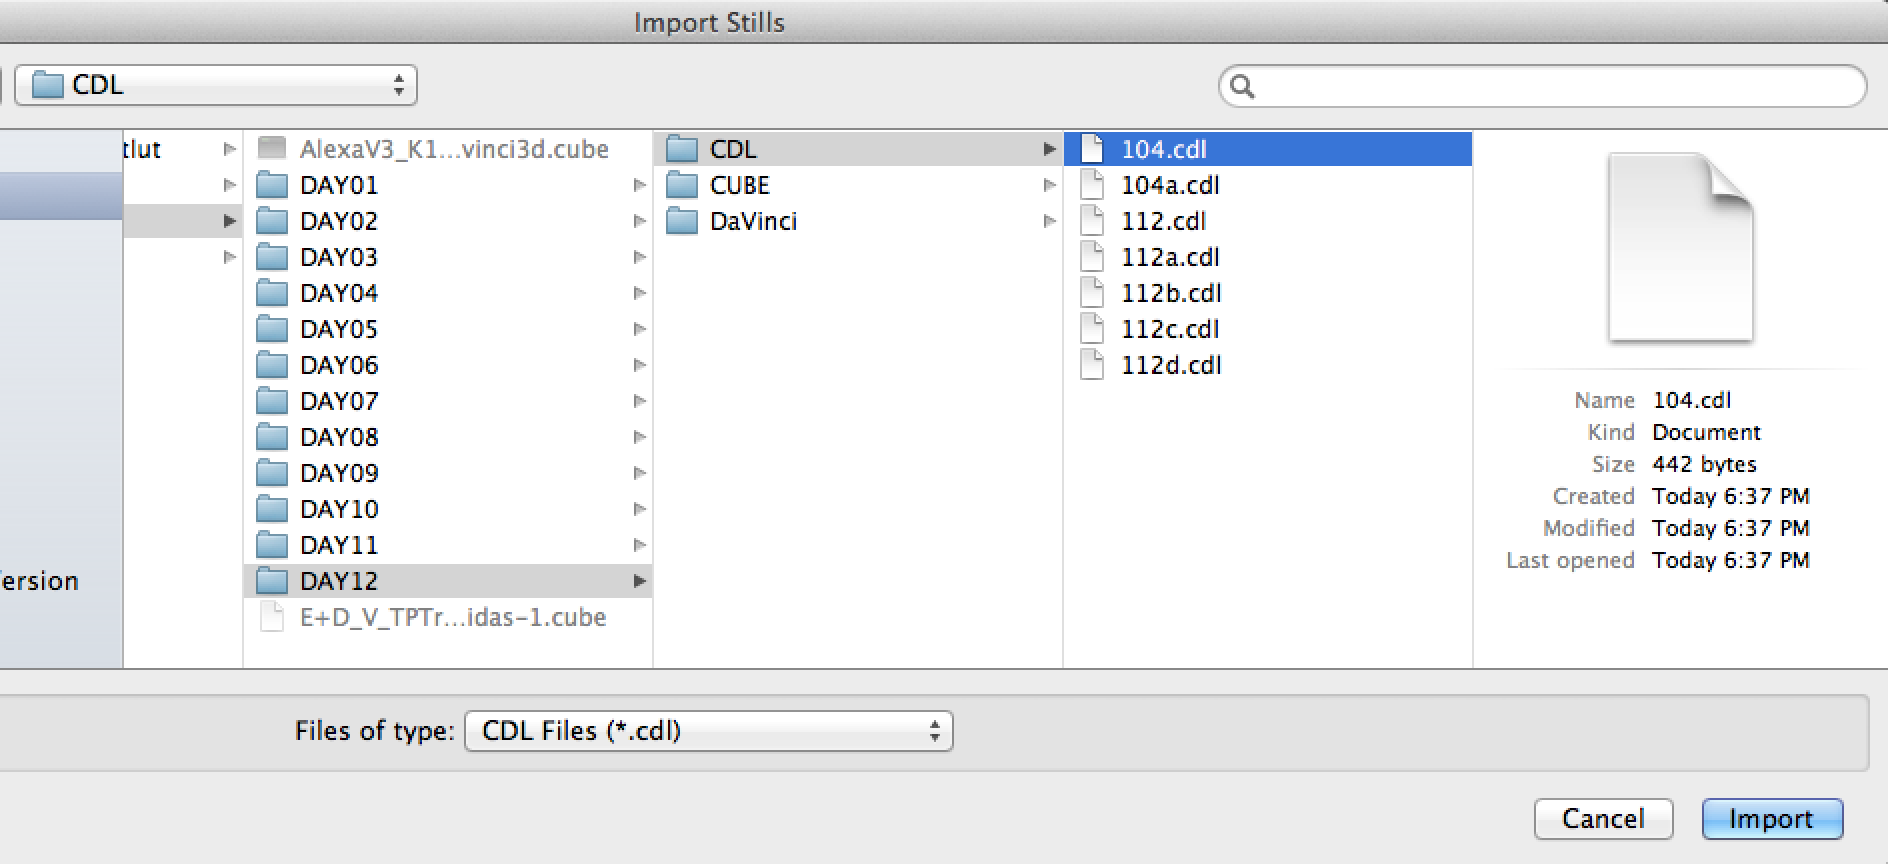Click the AlexaV3 cube file icon

(272, 149)
